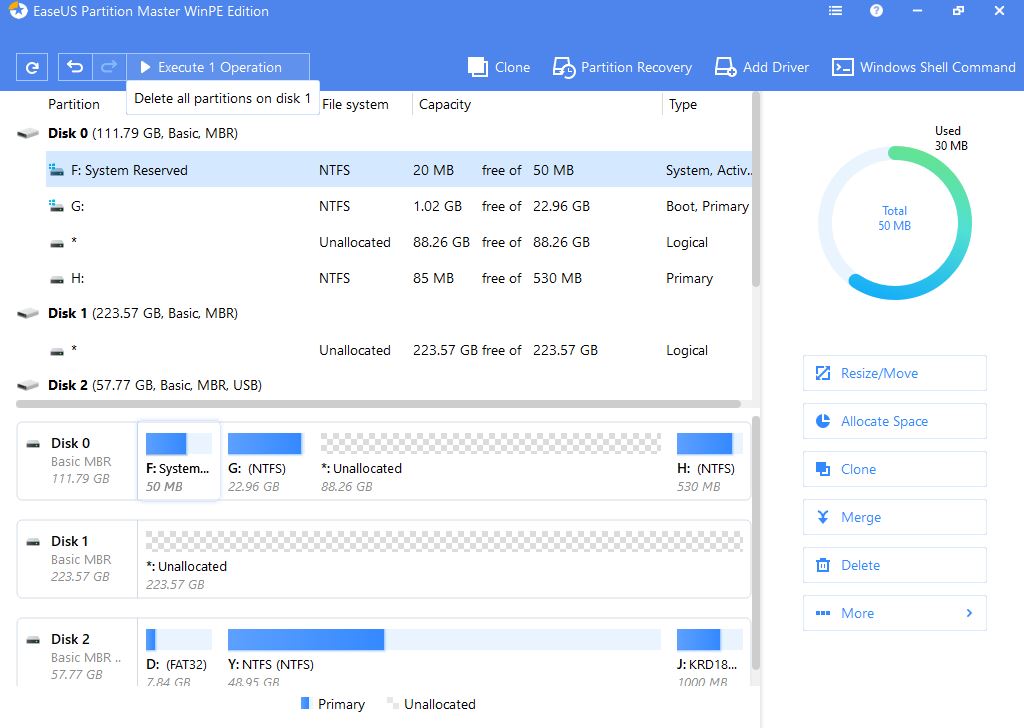1024x728 pixels.
Task: Expand the More options chevron
Action: point(968,613)
